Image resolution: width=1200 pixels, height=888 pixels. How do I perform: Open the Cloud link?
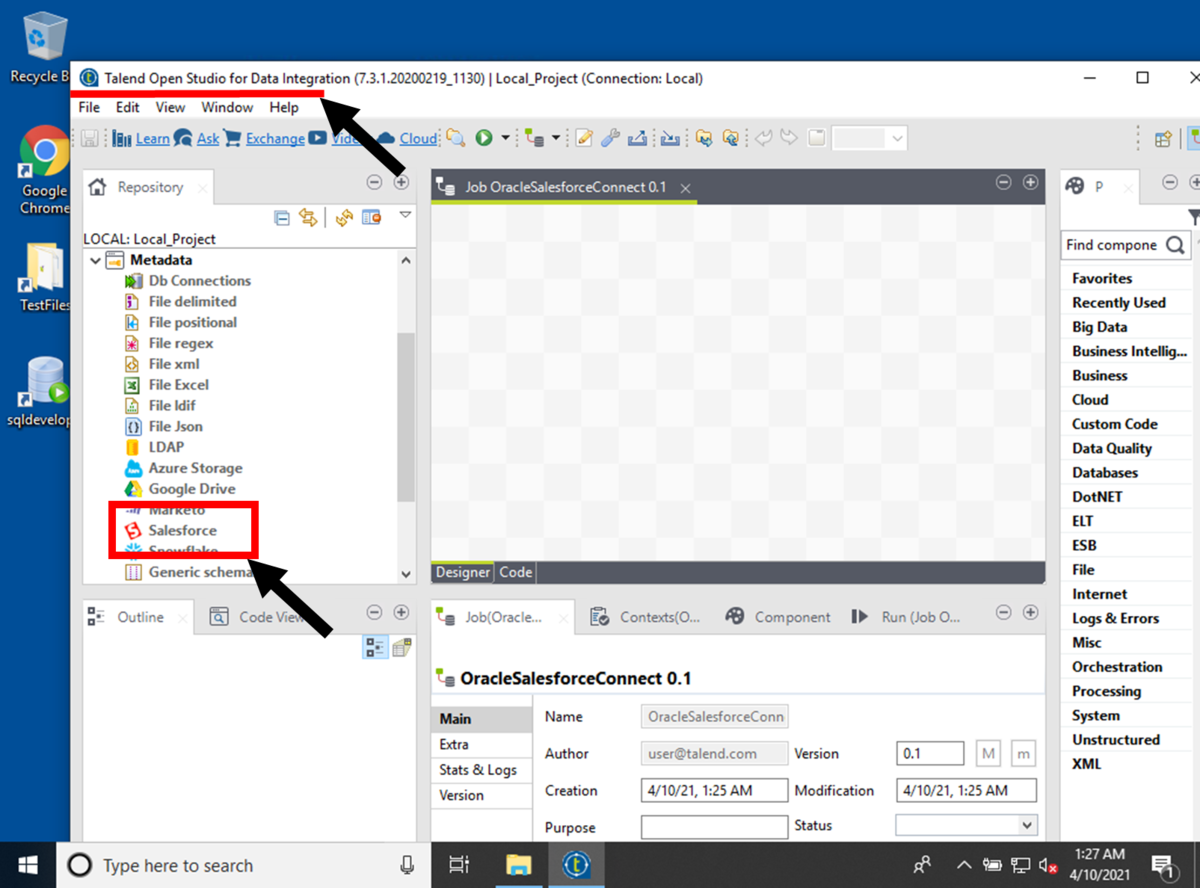pyautogui.click(x=418, y=139)
